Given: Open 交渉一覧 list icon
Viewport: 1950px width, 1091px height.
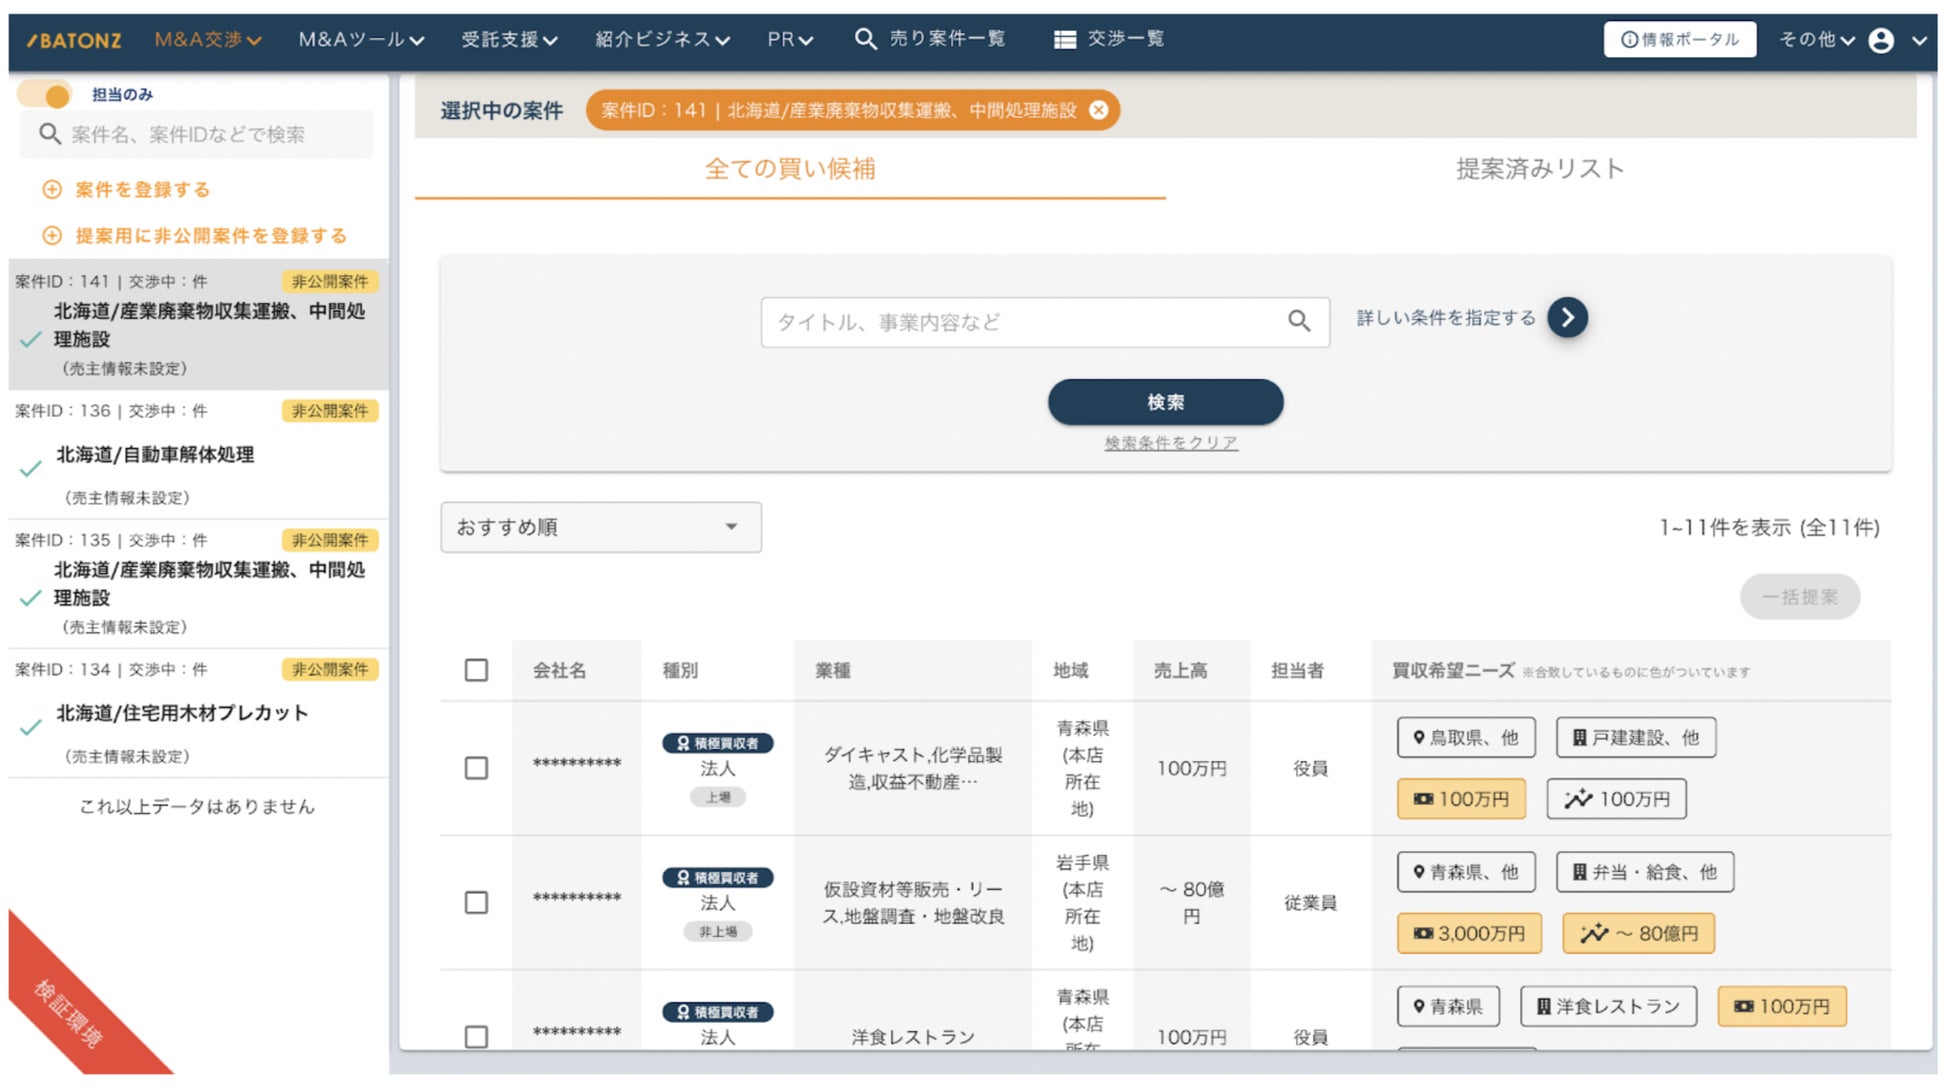Looking at the screenshot, I should [1065, 40].
